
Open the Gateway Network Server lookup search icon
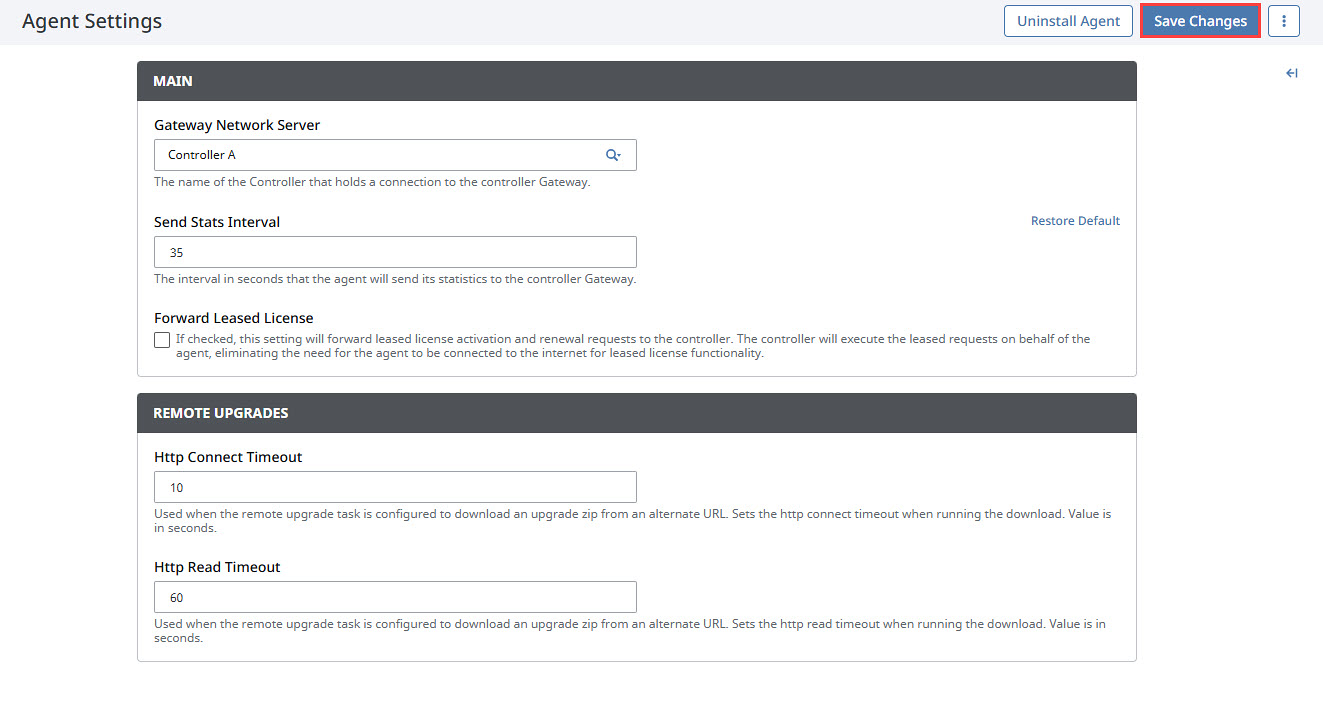click(x=613, y=155)
